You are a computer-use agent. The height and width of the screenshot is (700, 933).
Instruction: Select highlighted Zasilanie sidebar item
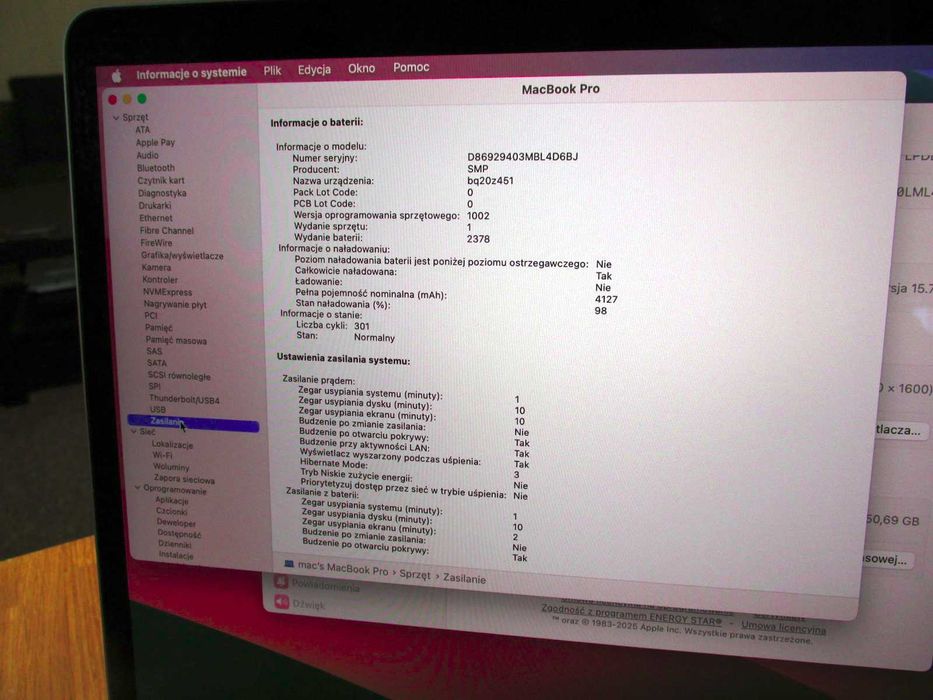[193, 423]
